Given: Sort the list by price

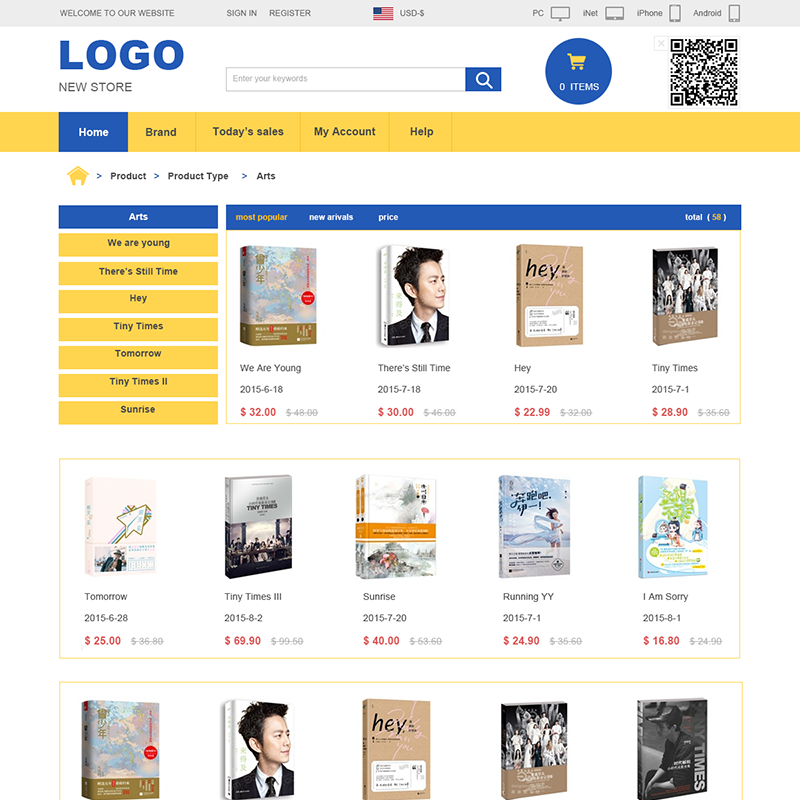Looking at the screenshot, I should 388,217.
